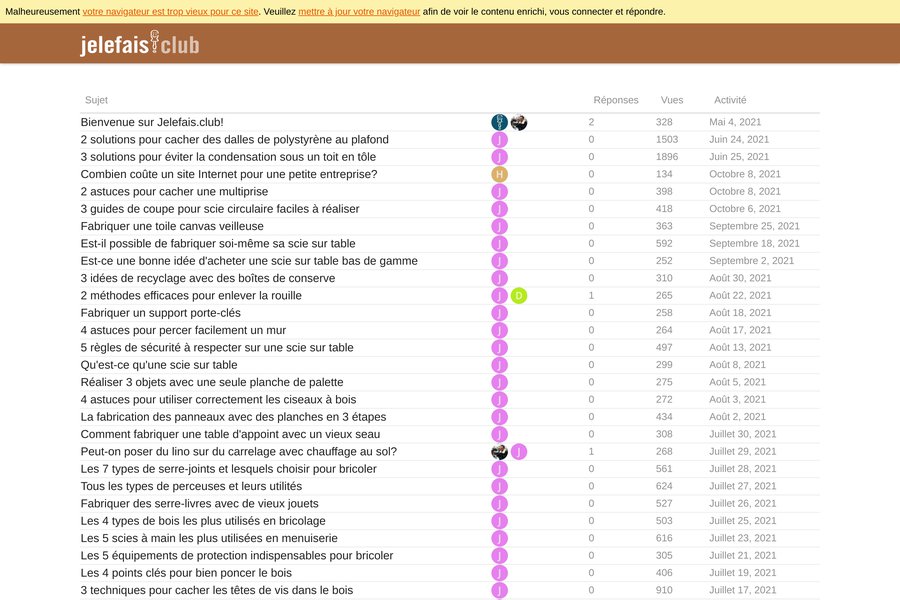Click J avatar on scie bas de gamme row
Viewport: 900px width, 600px height.
click(x=499, y=261)
